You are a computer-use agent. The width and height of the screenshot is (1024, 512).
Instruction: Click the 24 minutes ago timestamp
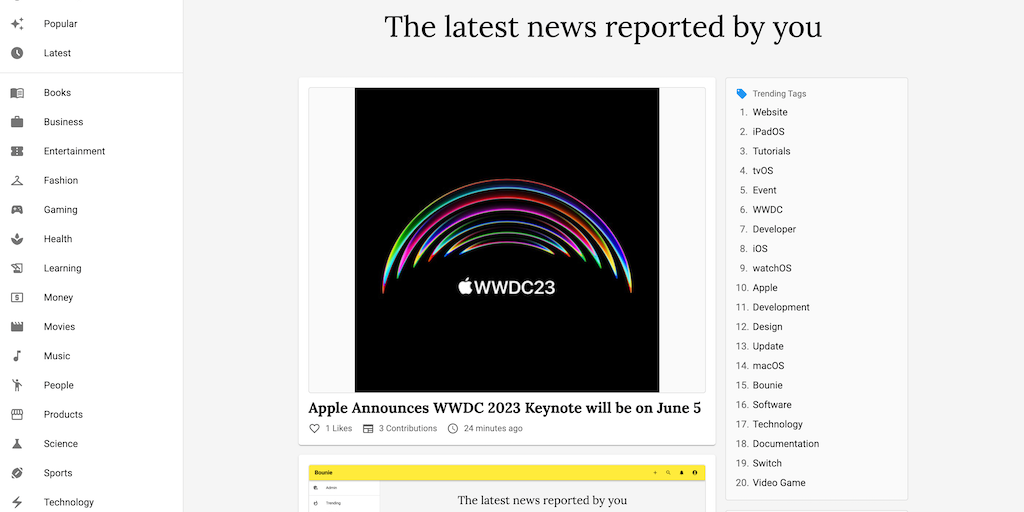click(x=493, y=428)
